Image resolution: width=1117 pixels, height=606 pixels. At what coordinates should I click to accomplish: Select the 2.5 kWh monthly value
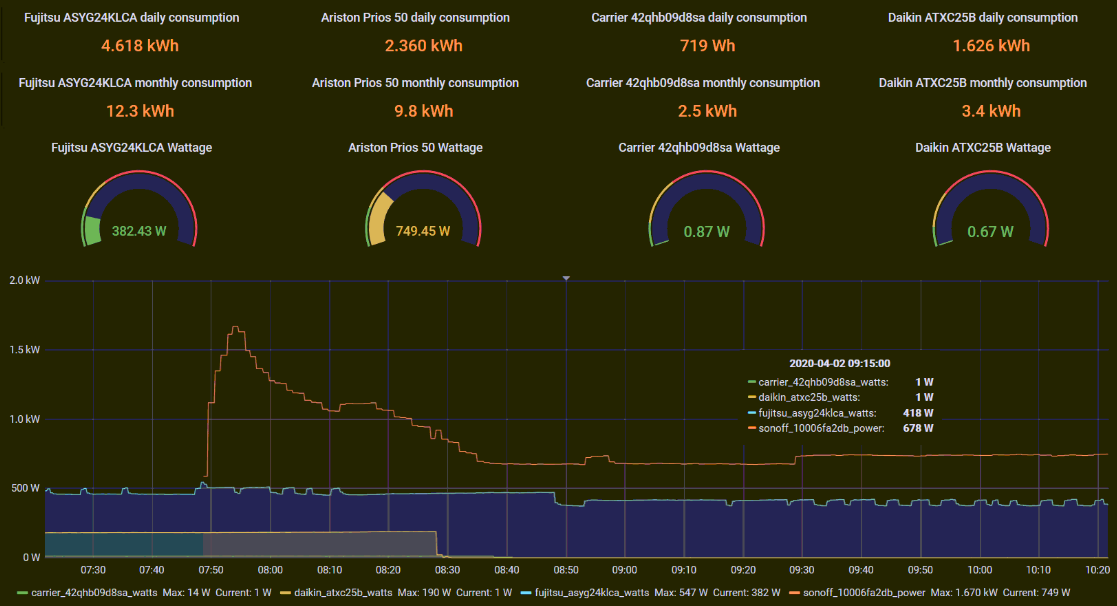[707, 111]
